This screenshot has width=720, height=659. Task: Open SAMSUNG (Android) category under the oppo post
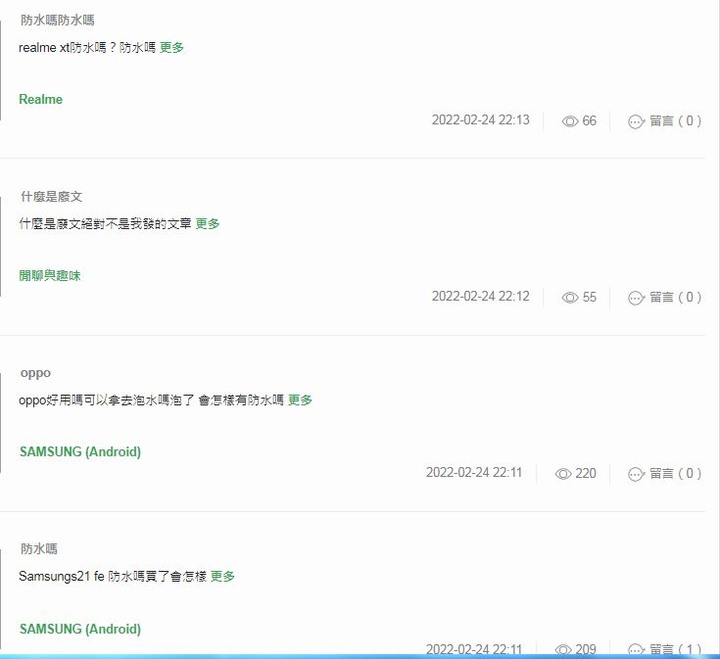80,452
